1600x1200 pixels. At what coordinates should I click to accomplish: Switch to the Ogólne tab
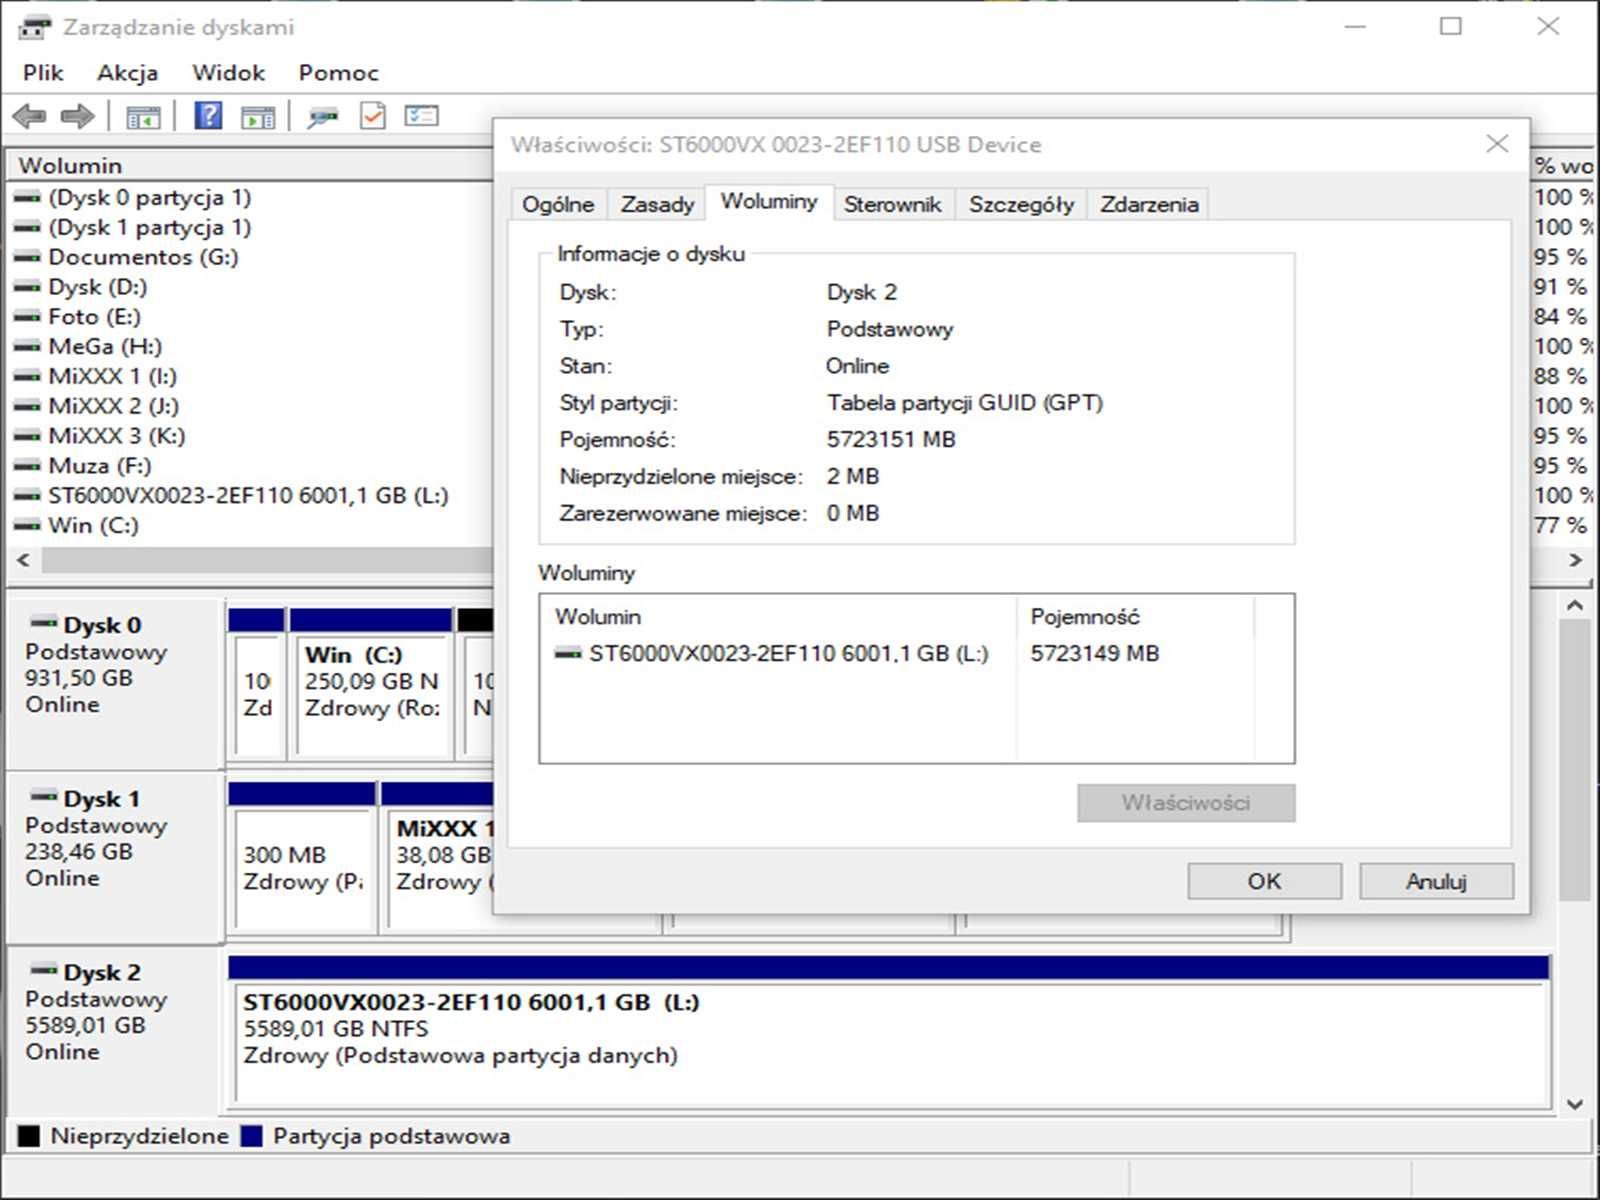coord(558,204)
